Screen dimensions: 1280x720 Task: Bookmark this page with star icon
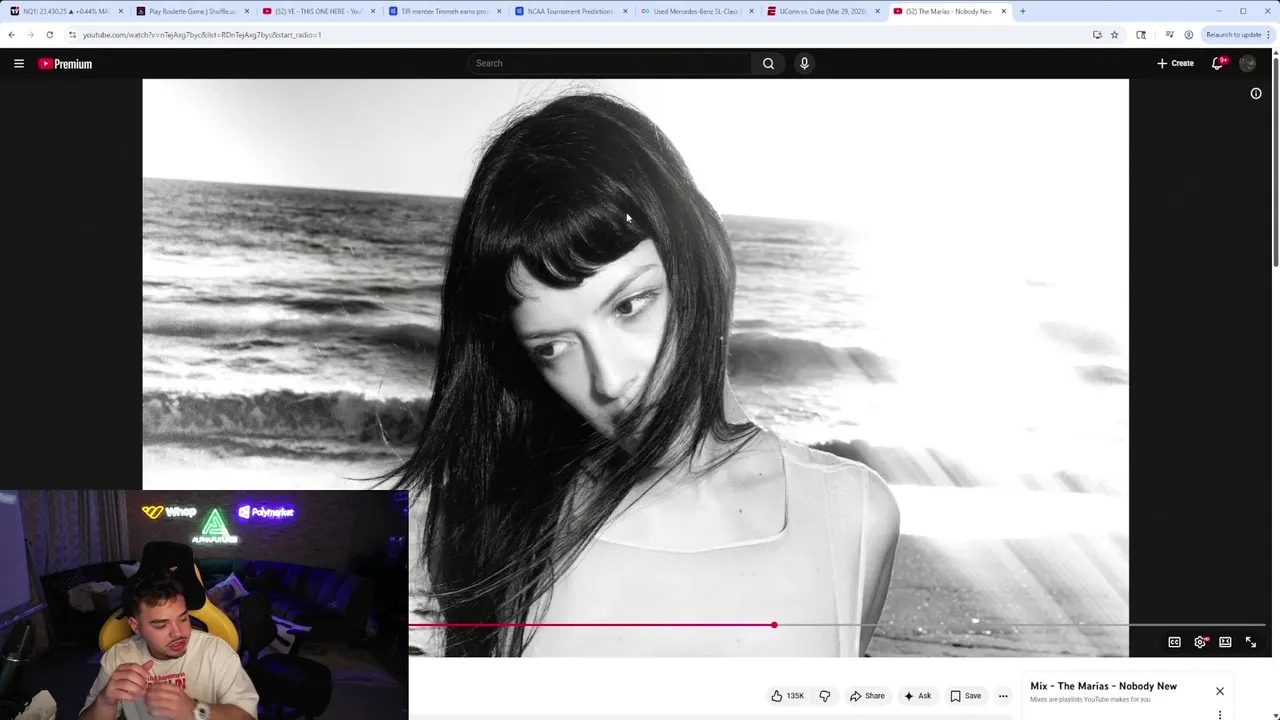point(1114,34)
